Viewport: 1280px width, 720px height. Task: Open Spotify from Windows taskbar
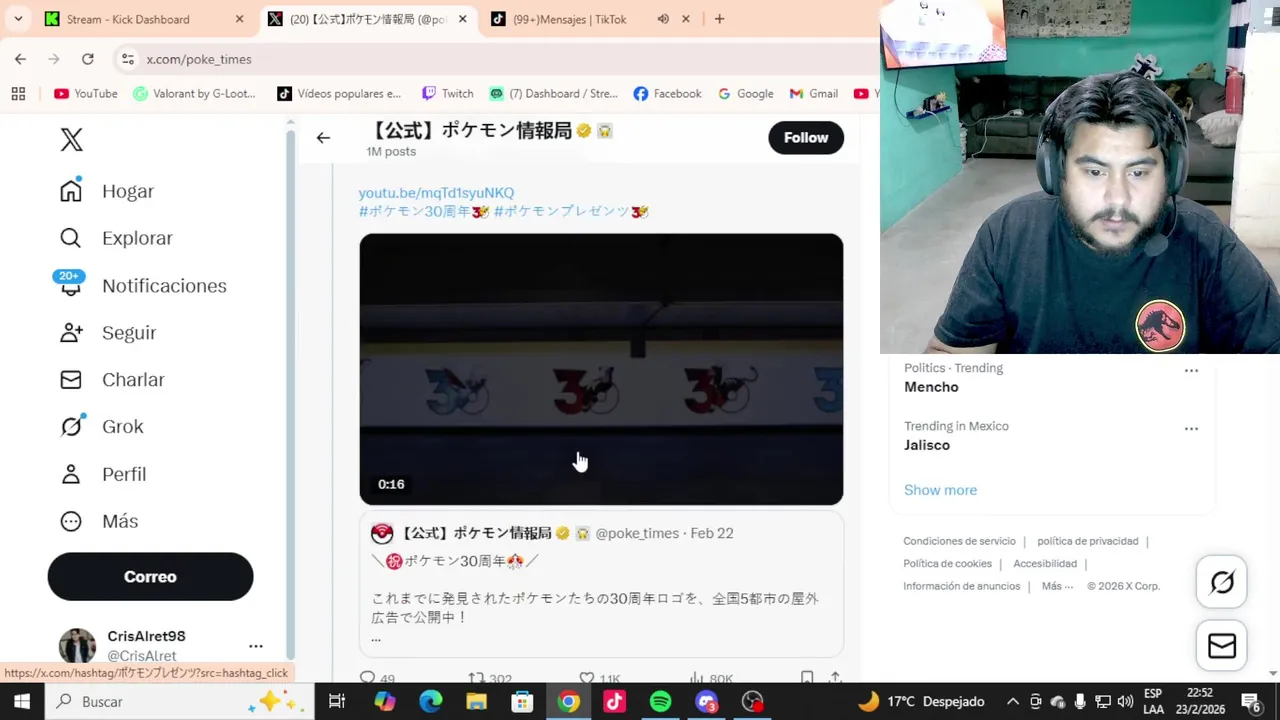660,702
